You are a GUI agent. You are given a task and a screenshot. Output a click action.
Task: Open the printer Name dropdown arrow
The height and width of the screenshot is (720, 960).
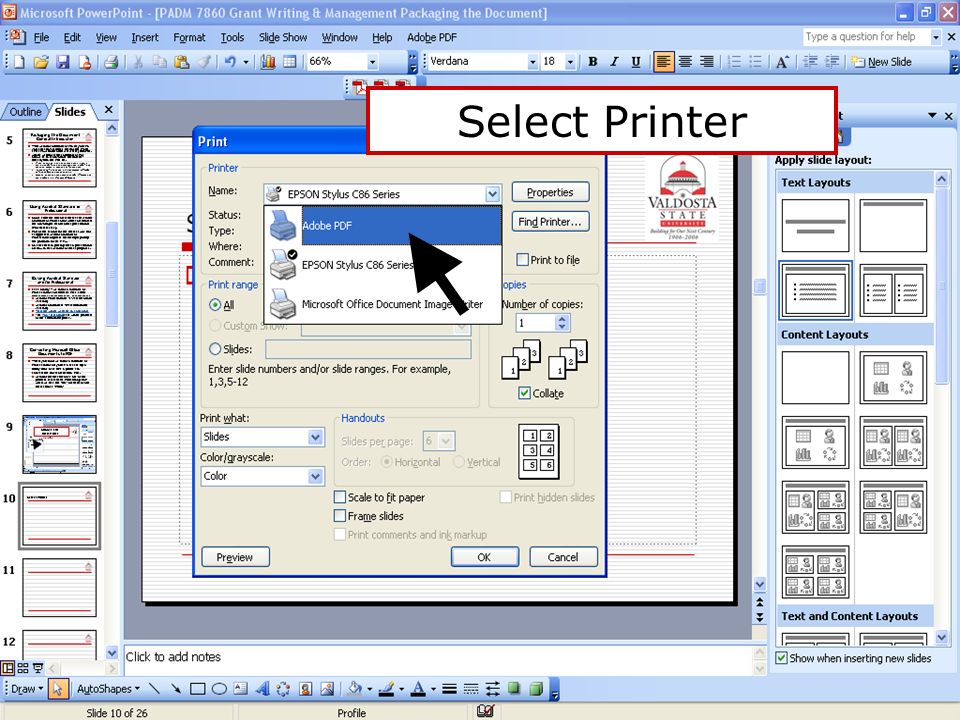[x=493, y=194]
